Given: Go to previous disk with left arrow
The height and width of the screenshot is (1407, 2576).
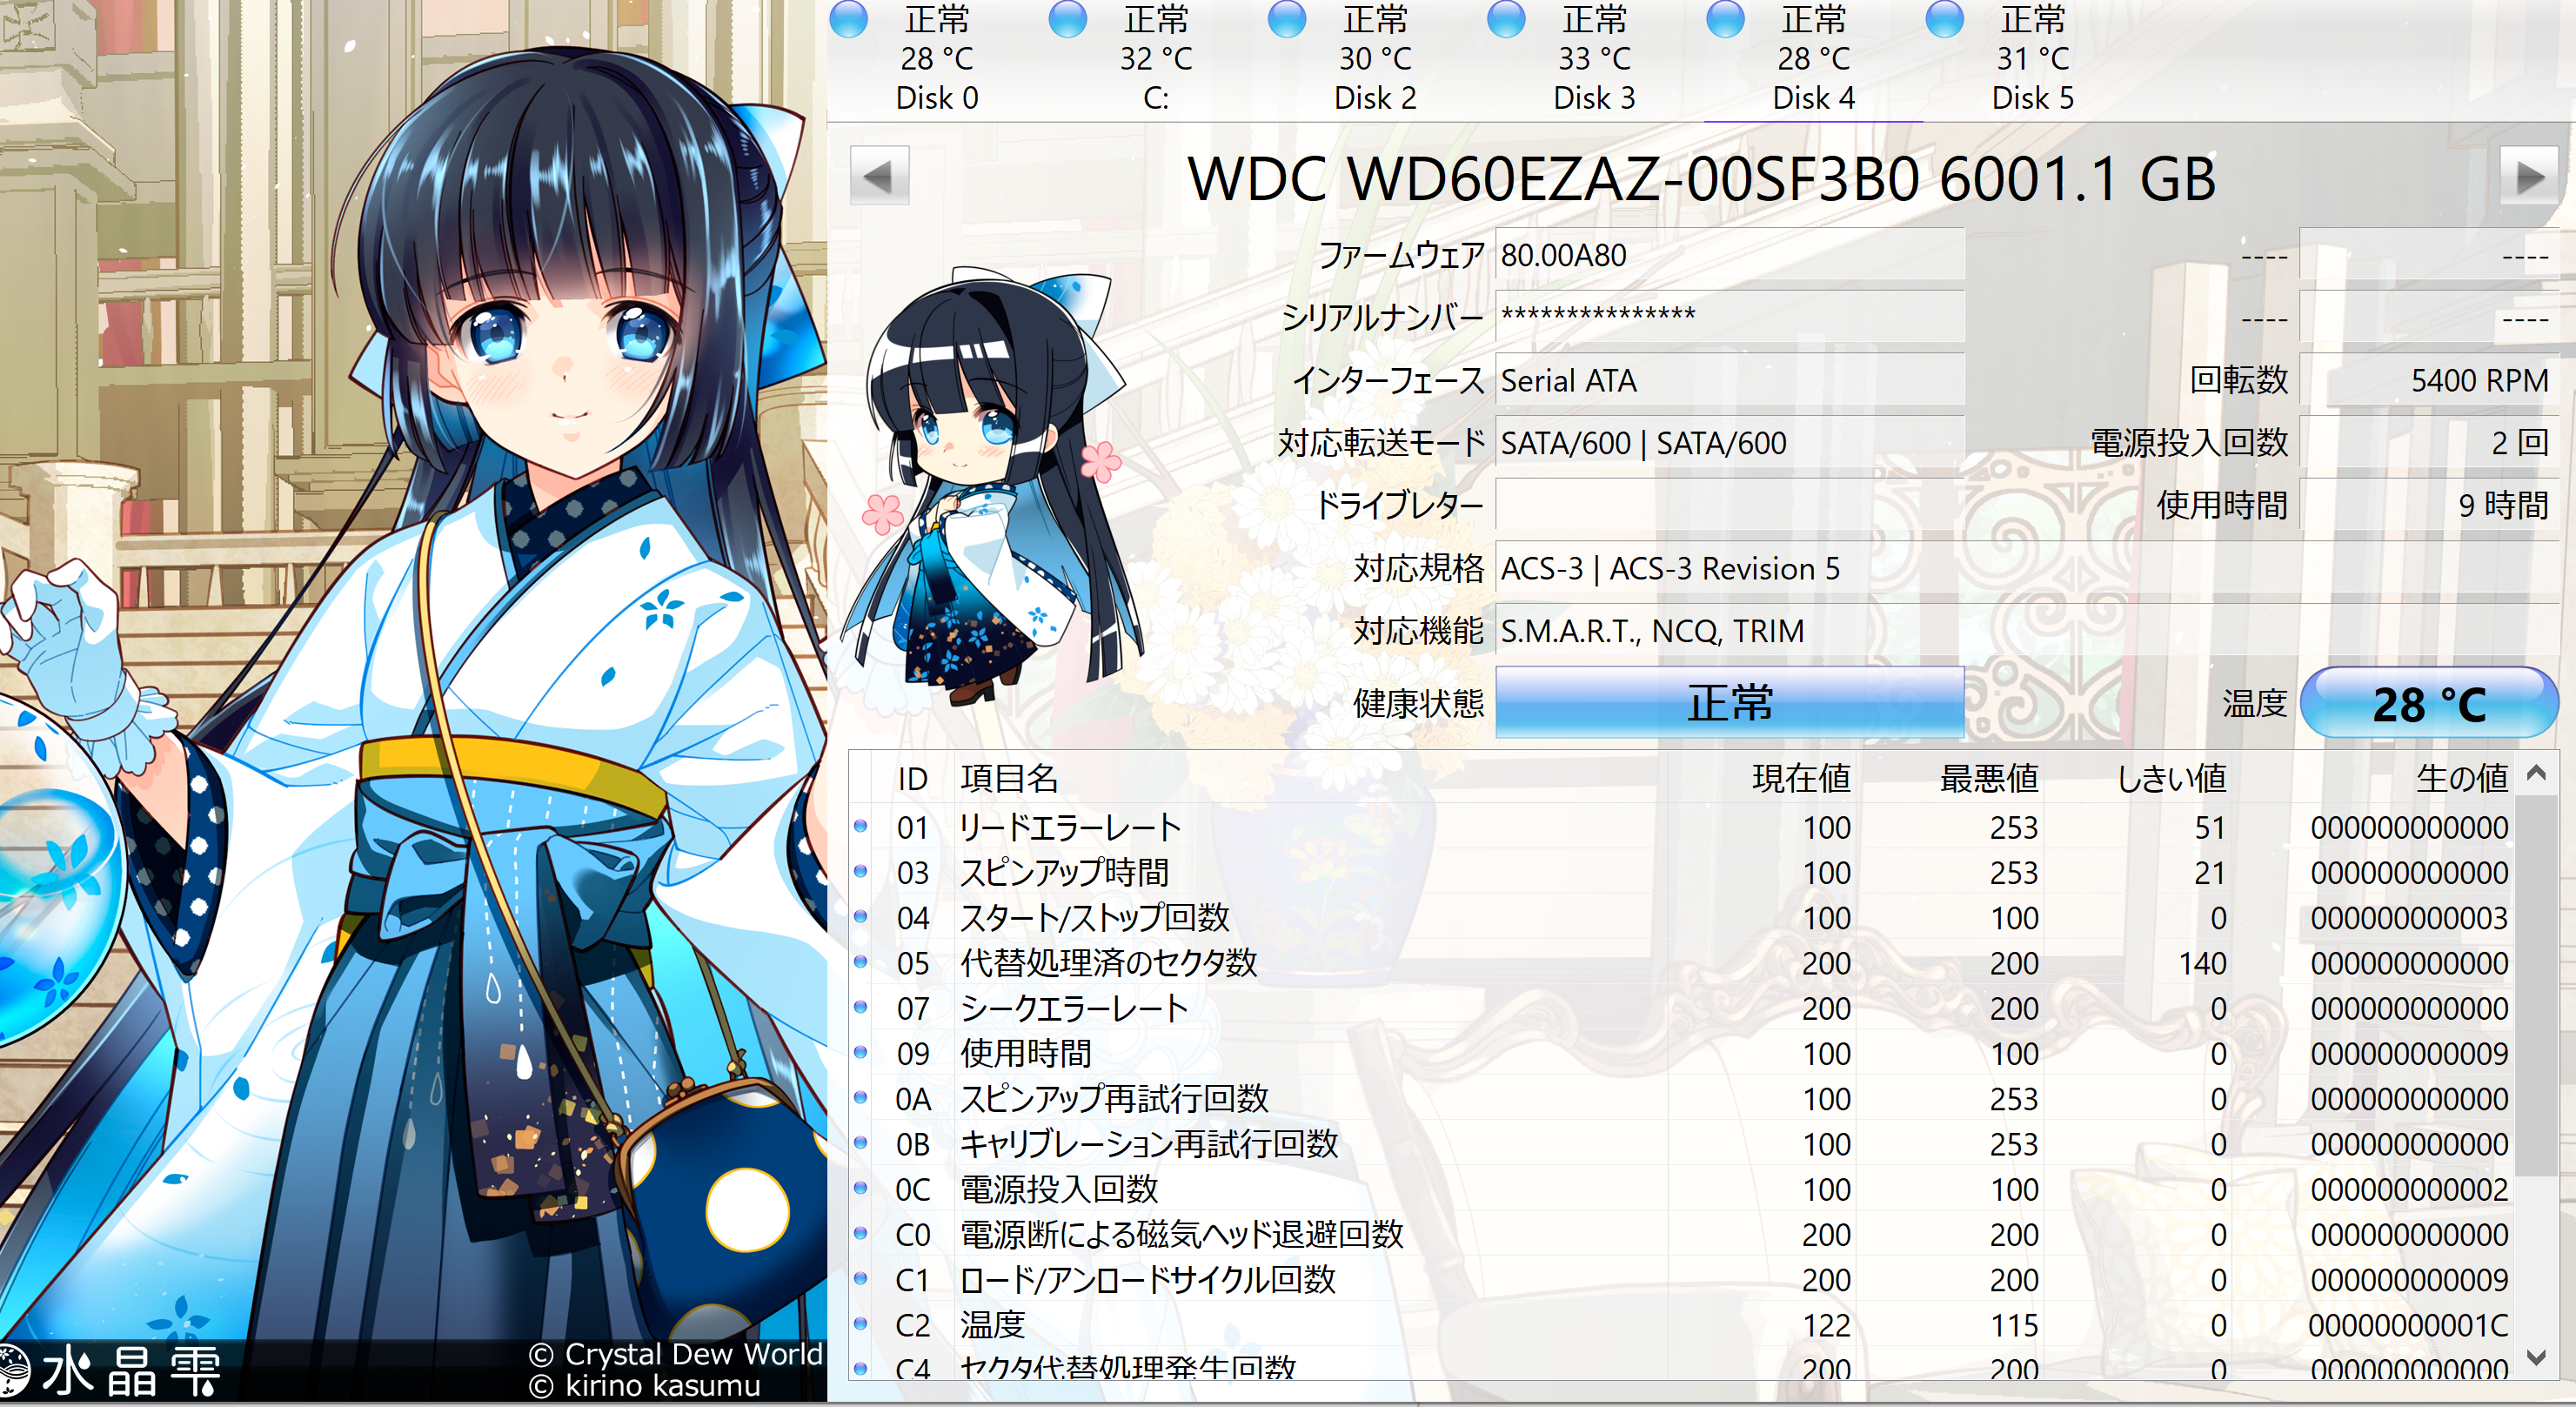Looking at the screenshot, I should tap(879, 177).
